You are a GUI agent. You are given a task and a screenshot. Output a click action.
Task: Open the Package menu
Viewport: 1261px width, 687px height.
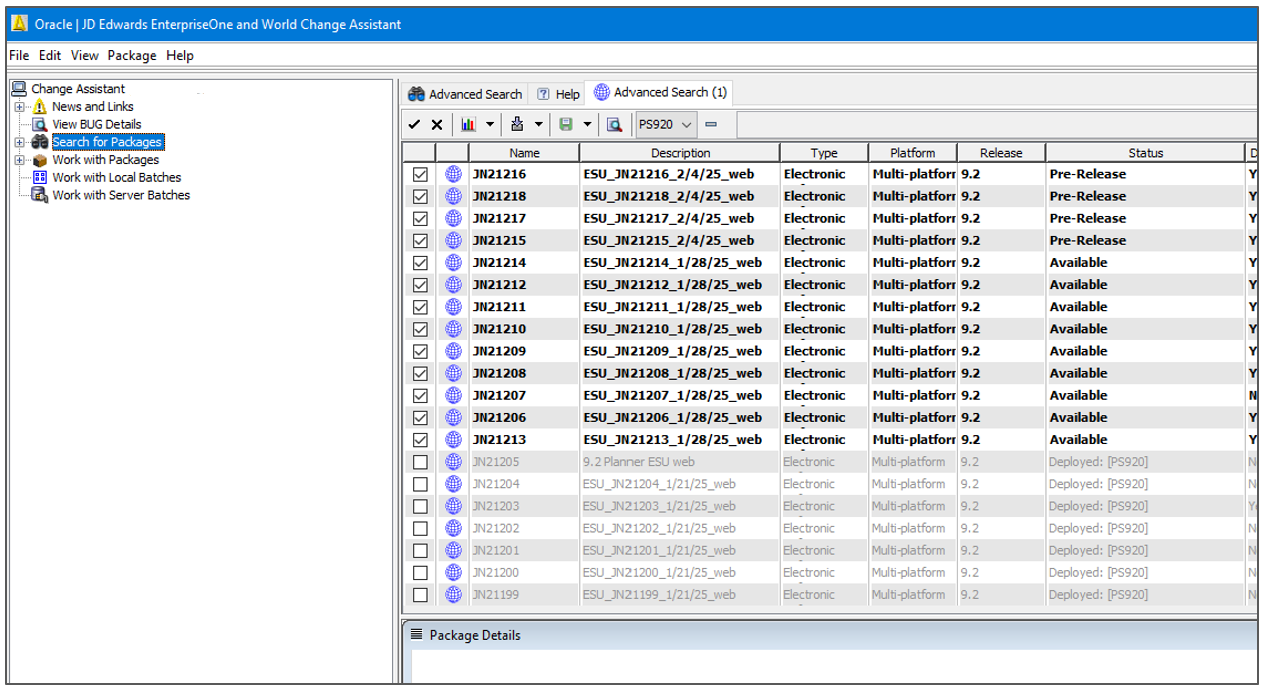[x=131, y=55]
